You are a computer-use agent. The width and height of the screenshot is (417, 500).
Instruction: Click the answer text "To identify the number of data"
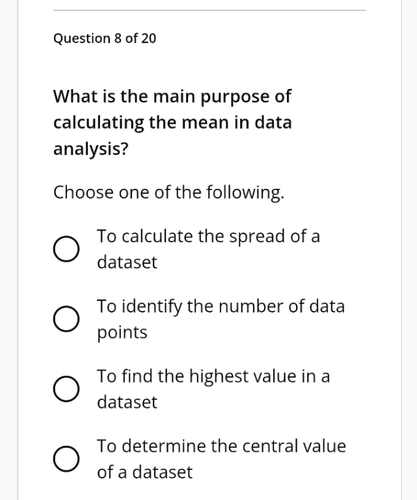point(221,306)
